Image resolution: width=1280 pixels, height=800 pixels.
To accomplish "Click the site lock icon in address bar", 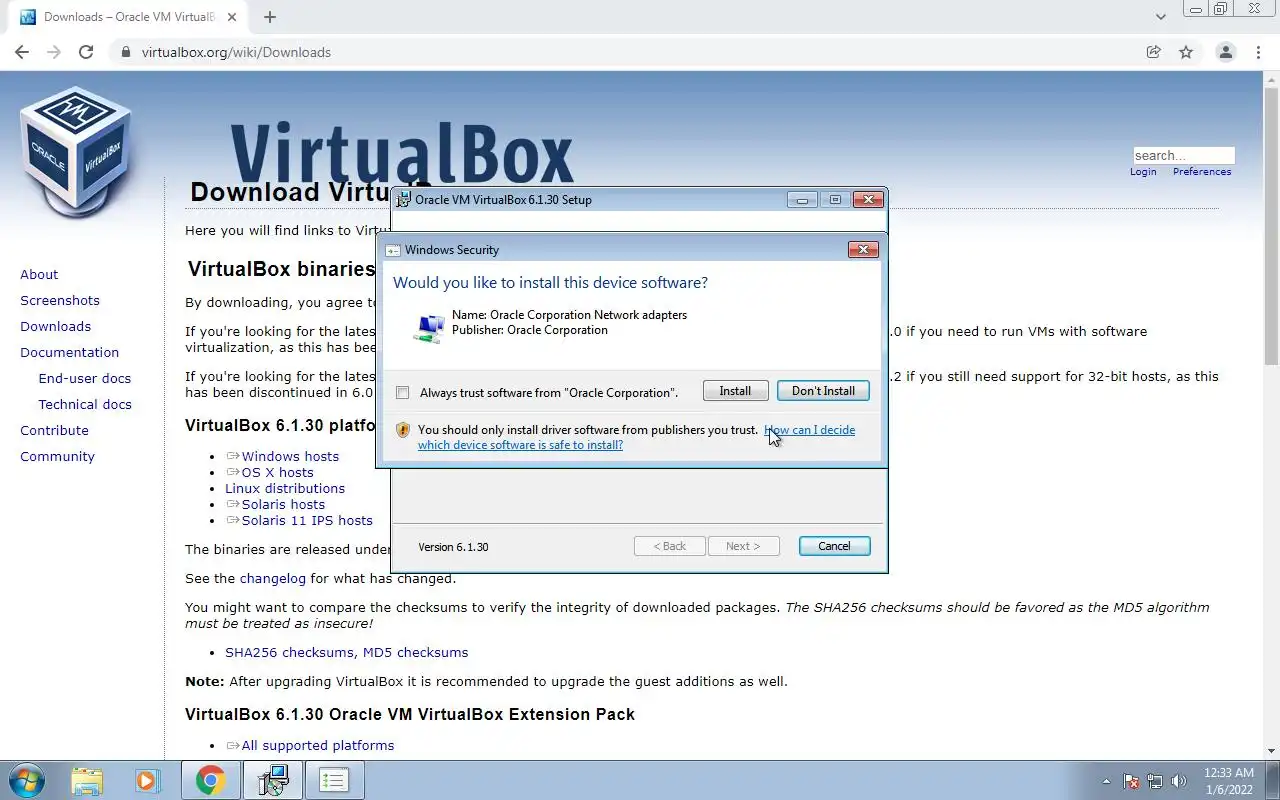I will [125, 52].
